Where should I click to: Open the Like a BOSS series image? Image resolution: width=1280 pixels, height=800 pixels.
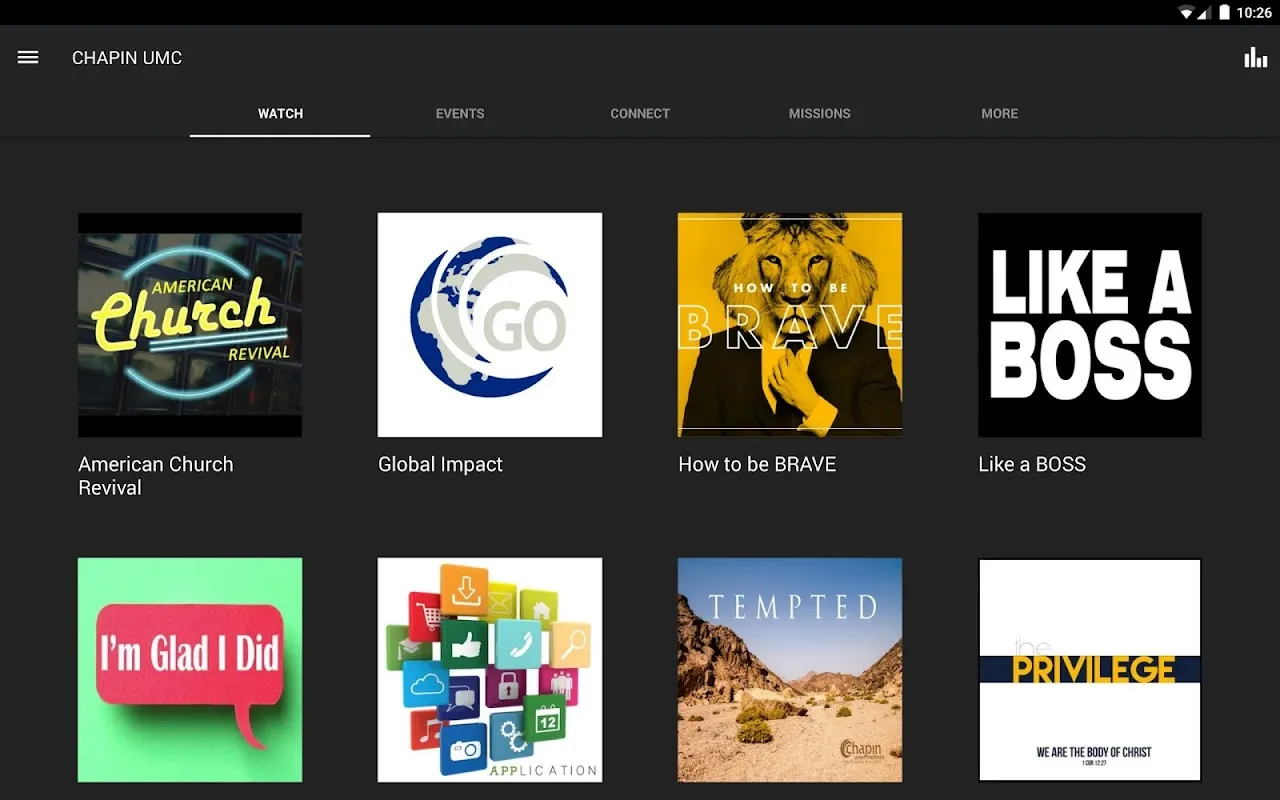pyautogui.click(x=1090, y=325)
